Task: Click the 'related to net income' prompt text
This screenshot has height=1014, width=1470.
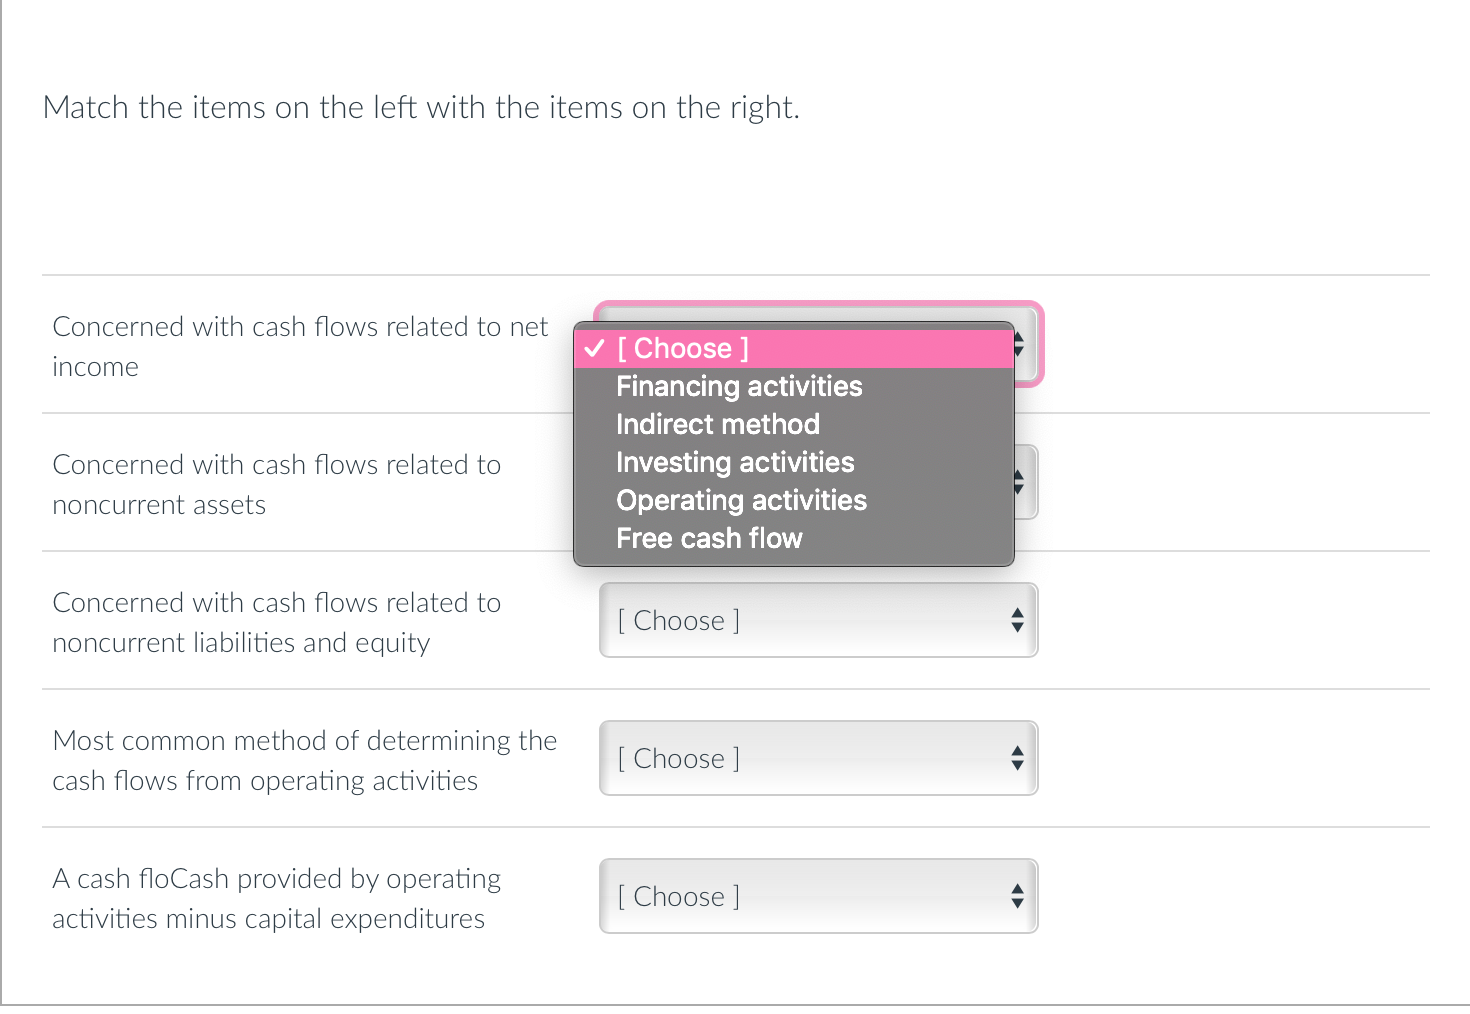Action: (x=300, y=346)
